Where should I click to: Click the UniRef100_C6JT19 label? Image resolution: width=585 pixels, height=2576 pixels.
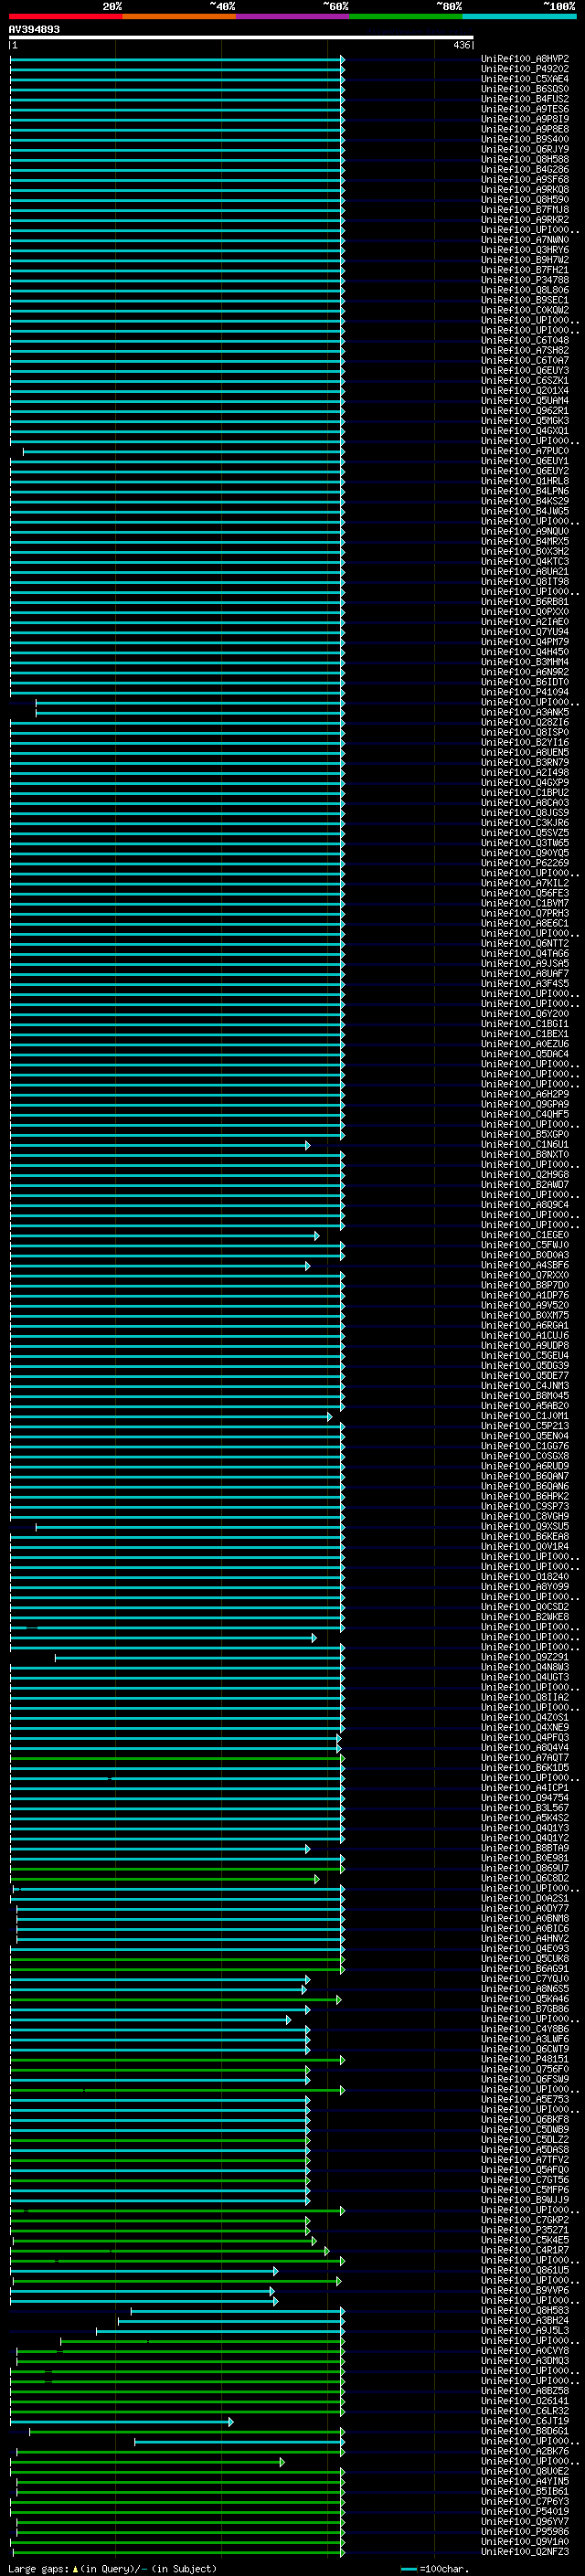click(525, 2421)
